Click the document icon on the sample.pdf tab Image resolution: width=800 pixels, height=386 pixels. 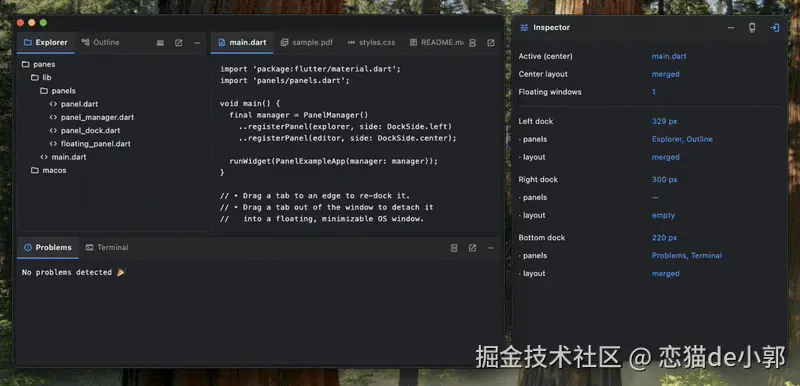click(285, 43)
